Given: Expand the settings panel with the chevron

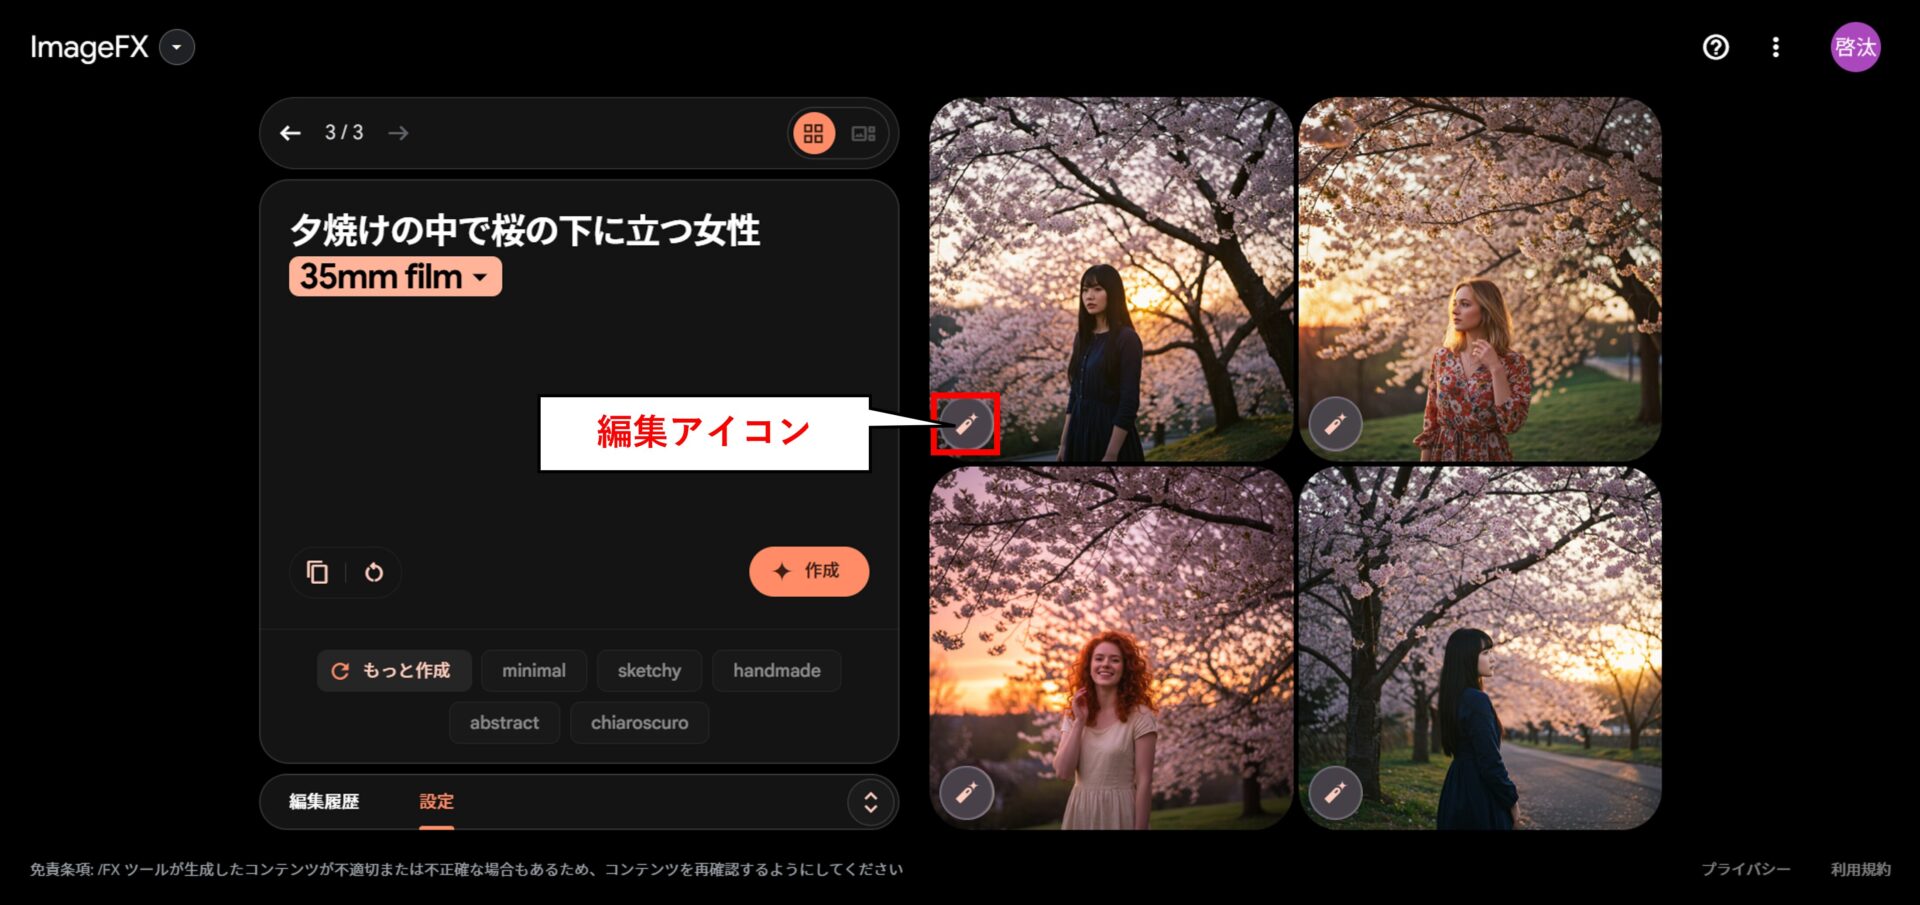Looking at the screenshot, I should [x=871, y=801].
